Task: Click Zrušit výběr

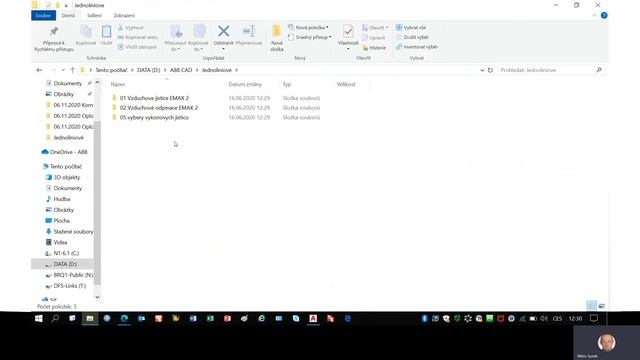Action: 412,37
